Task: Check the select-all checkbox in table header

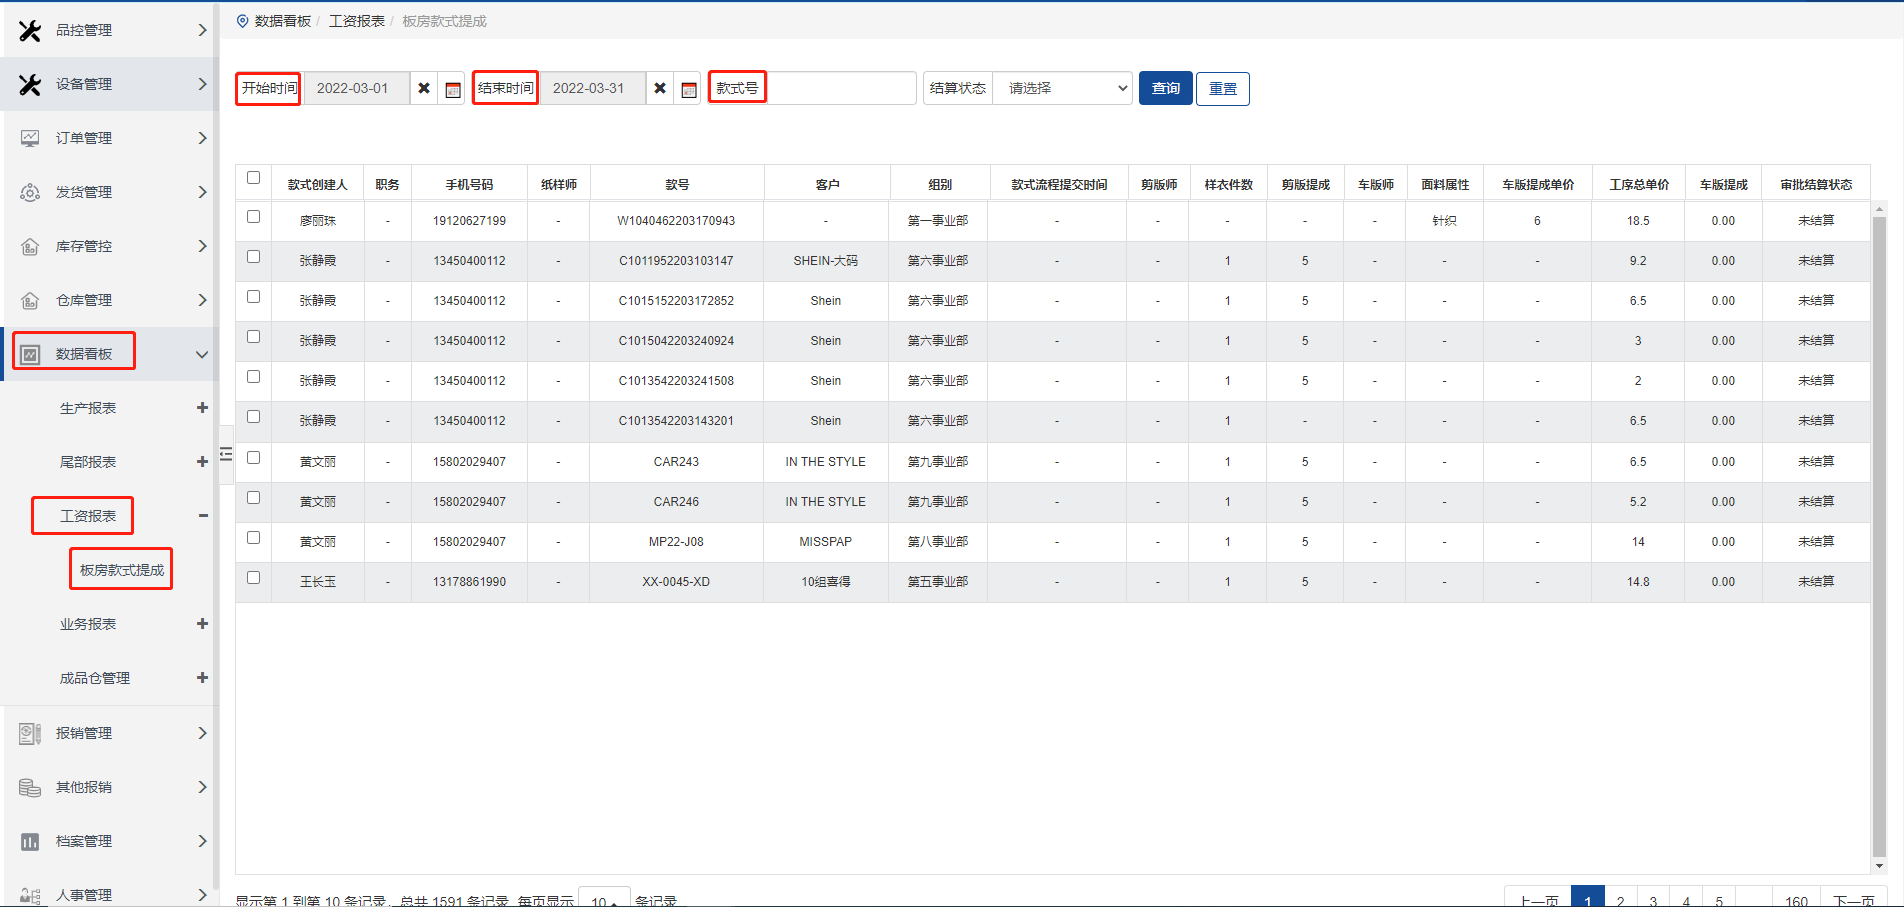Action: pos(254,178)
